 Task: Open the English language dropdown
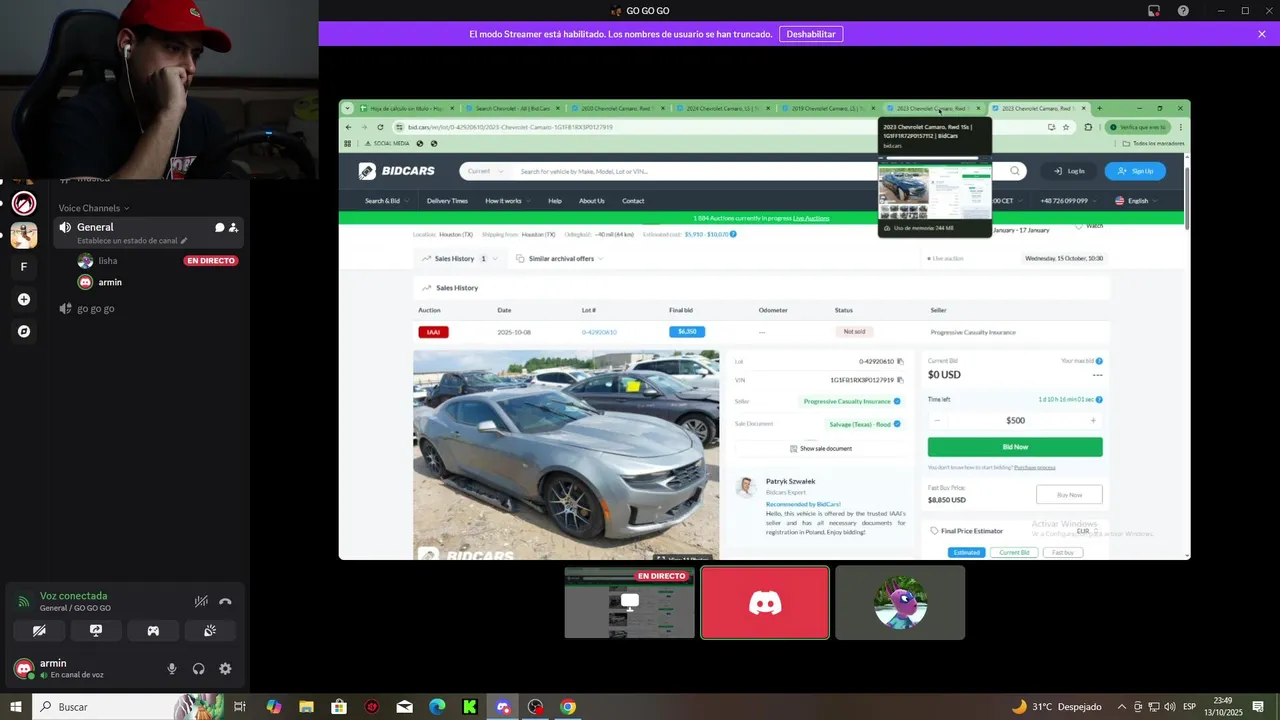[x=1136, y=201]
